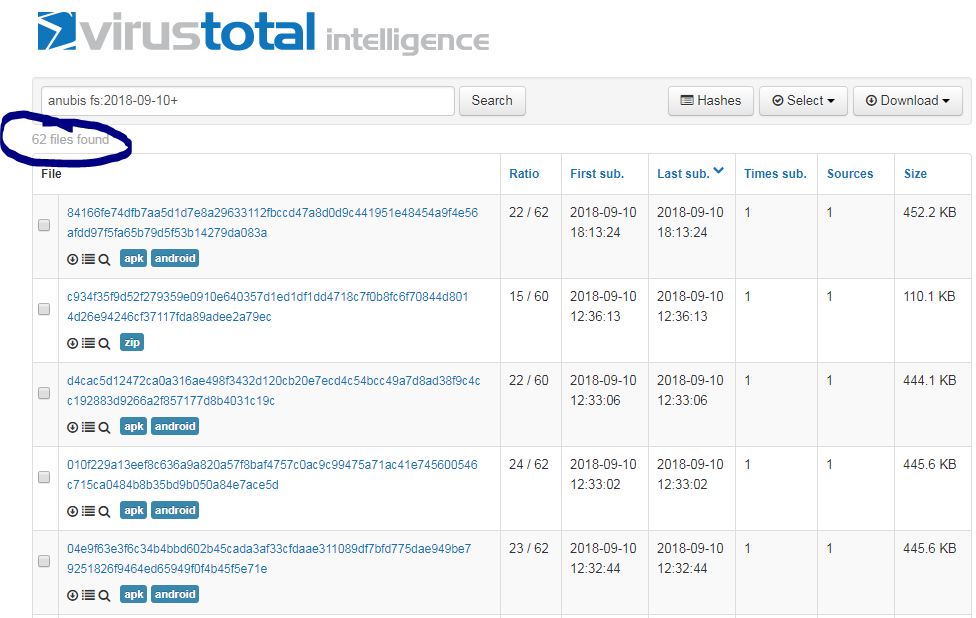Click ratio value 15 / 60

click(528, 296)
